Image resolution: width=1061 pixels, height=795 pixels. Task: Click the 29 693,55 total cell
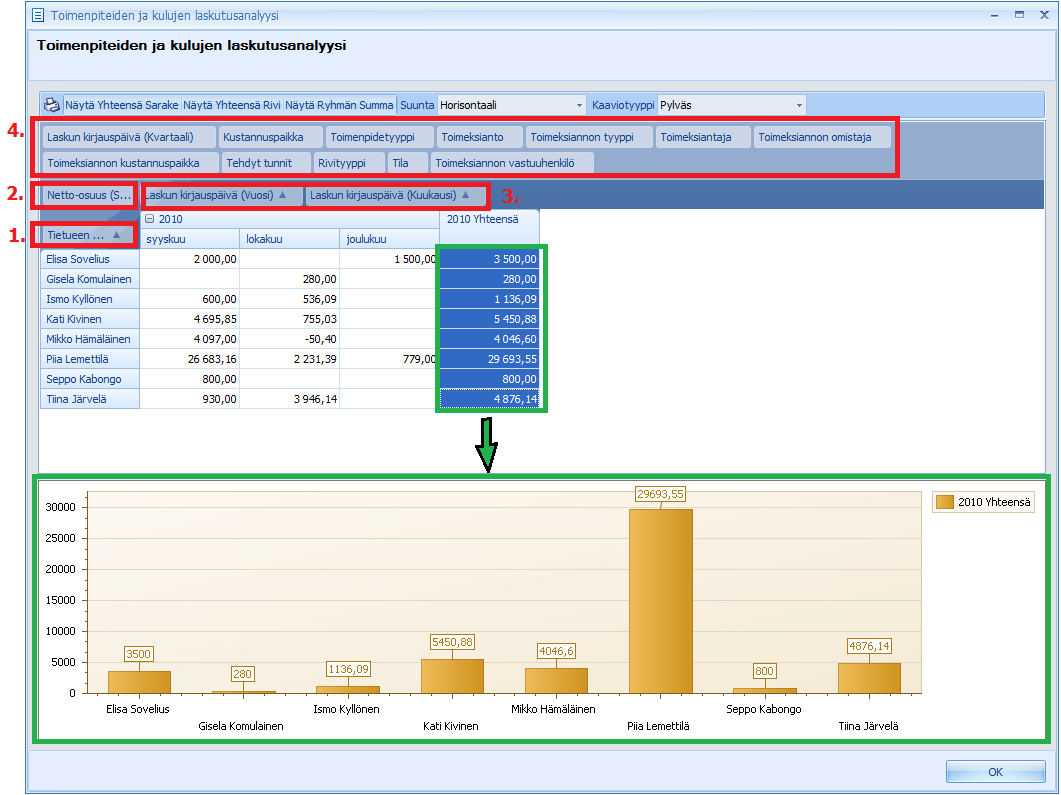(489, 359)
